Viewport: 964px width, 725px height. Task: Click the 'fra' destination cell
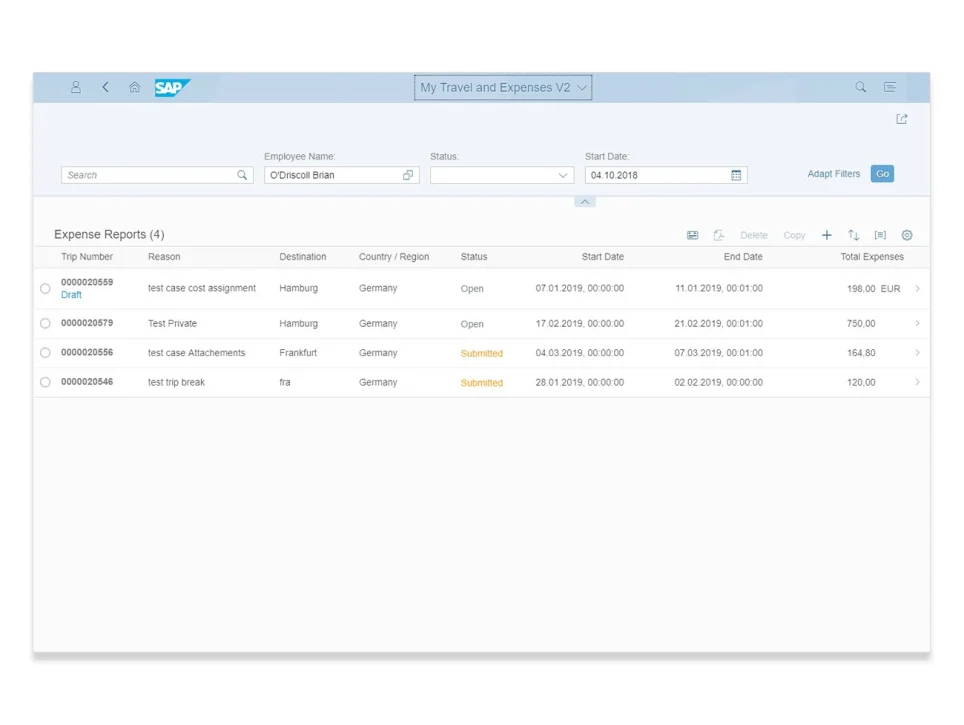pyautogui.click(x=285, y=382)
